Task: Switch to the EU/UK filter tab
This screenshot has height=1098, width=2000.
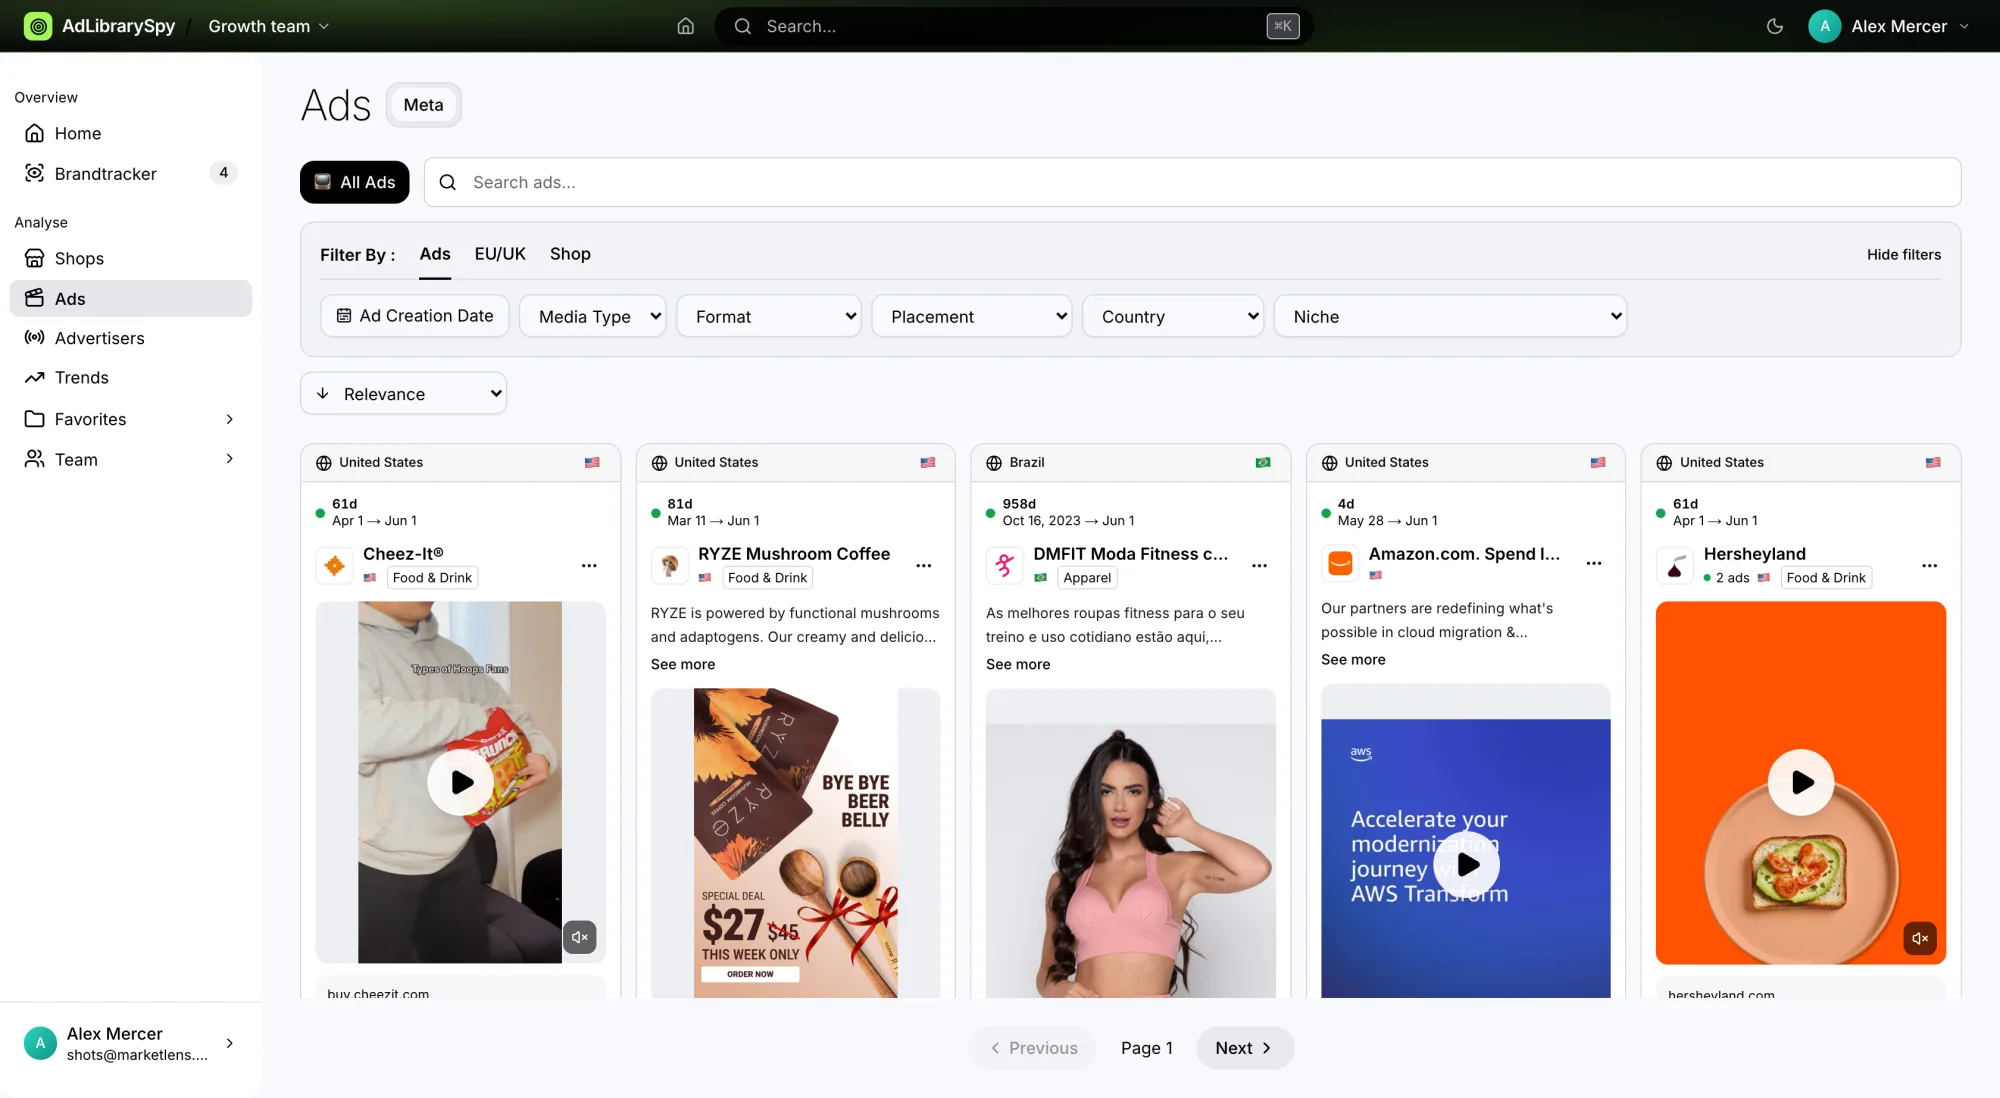Action: coord(500,254)
